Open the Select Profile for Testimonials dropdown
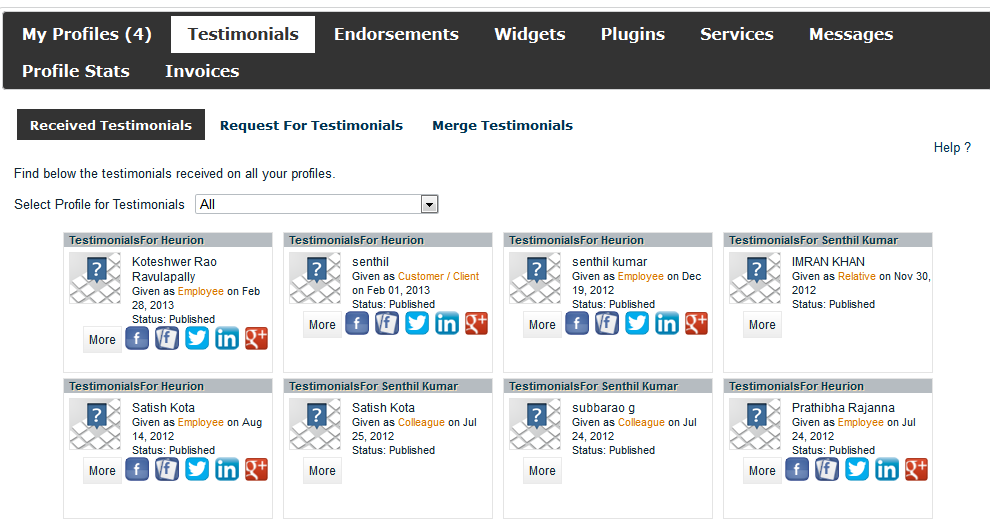Screen dimensions: 990x521 317,204
